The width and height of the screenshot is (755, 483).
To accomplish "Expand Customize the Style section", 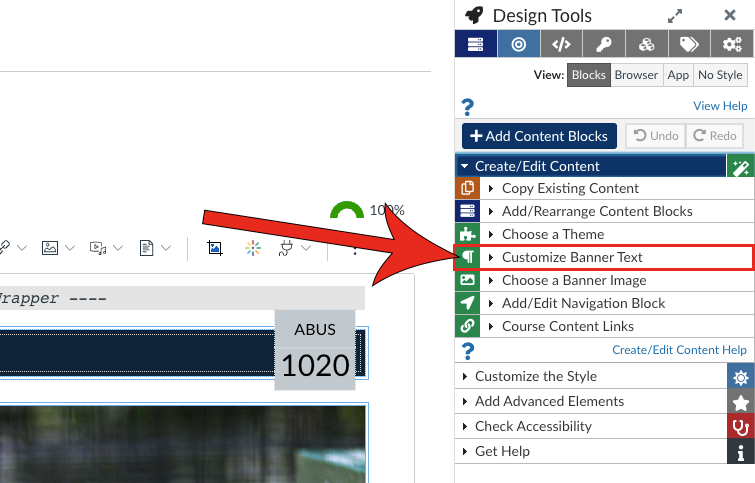I will point(590,377).
